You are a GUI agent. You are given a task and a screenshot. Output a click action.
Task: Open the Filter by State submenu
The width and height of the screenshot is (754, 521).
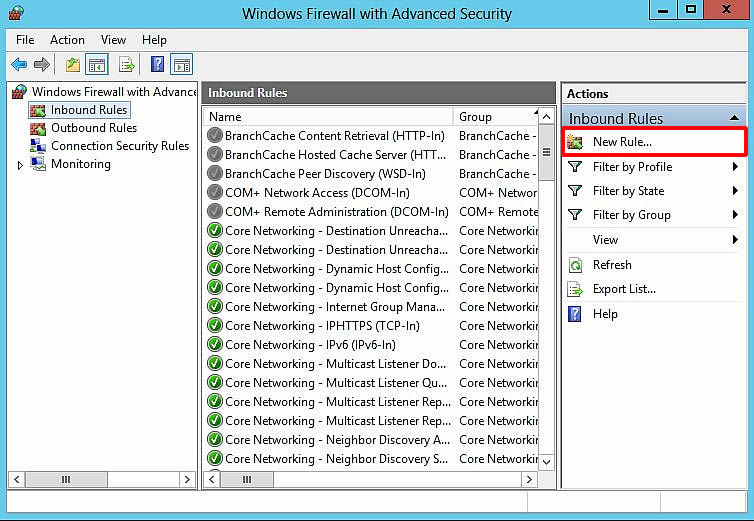tap(628, 191)
